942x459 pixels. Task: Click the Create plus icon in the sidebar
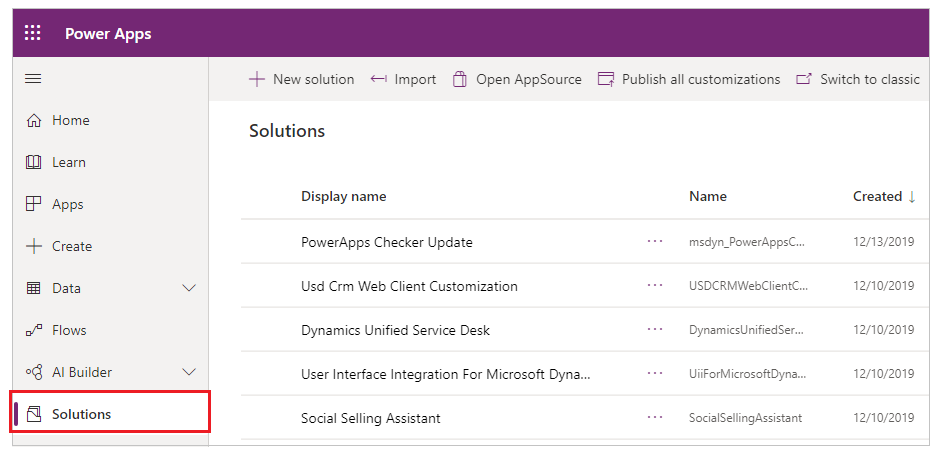[x=34, y=246]
